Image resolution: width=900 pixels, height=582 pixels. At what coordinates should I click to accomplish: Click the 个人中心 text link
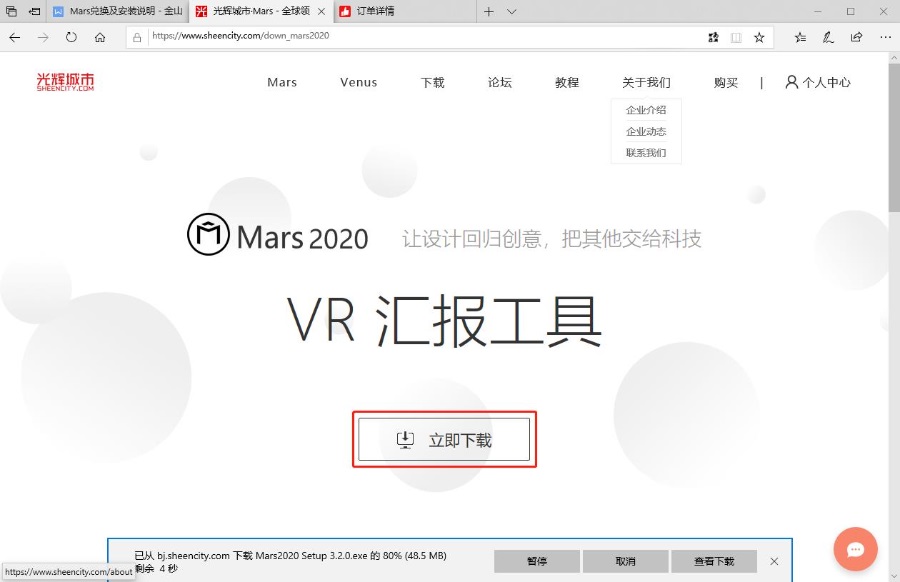point(827,82)
